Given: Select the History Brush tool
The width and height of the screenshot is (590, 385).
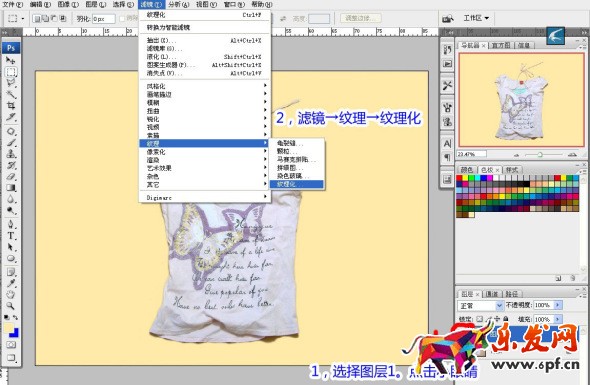Looking at the screenshot, I should [x=11, y=165].
